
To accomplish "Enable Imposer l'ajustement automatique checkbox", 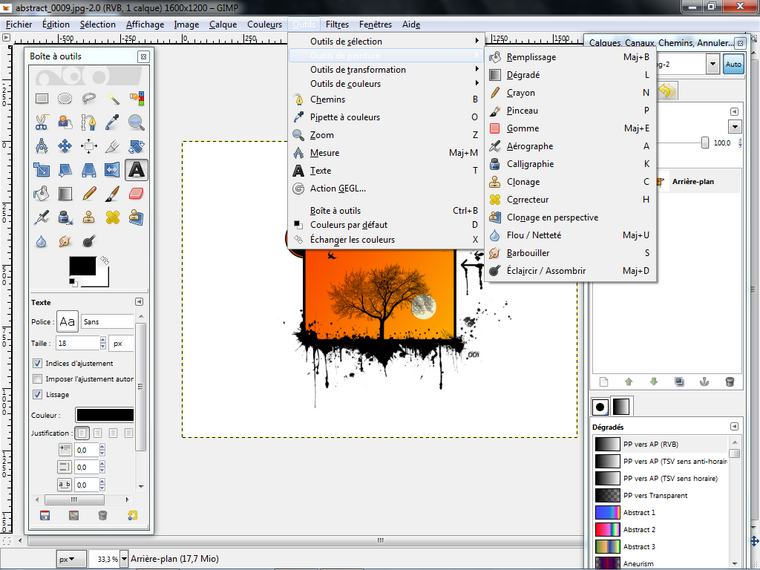I will point(37,379).
